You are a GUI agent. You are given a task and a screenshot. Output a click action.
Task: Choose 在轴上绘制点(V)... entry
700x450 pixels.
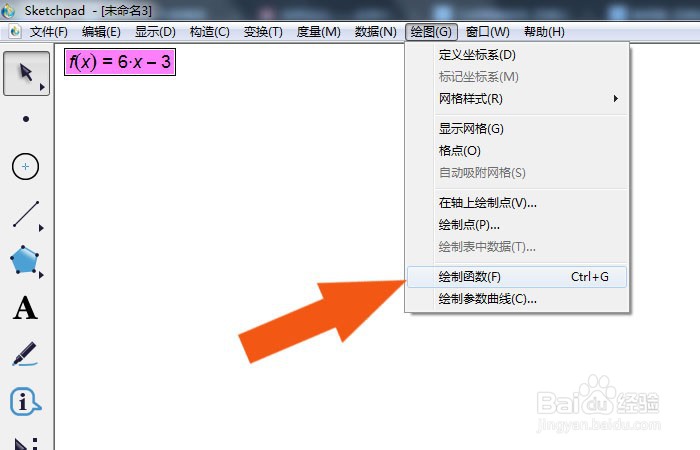click(x=517, y=203)
